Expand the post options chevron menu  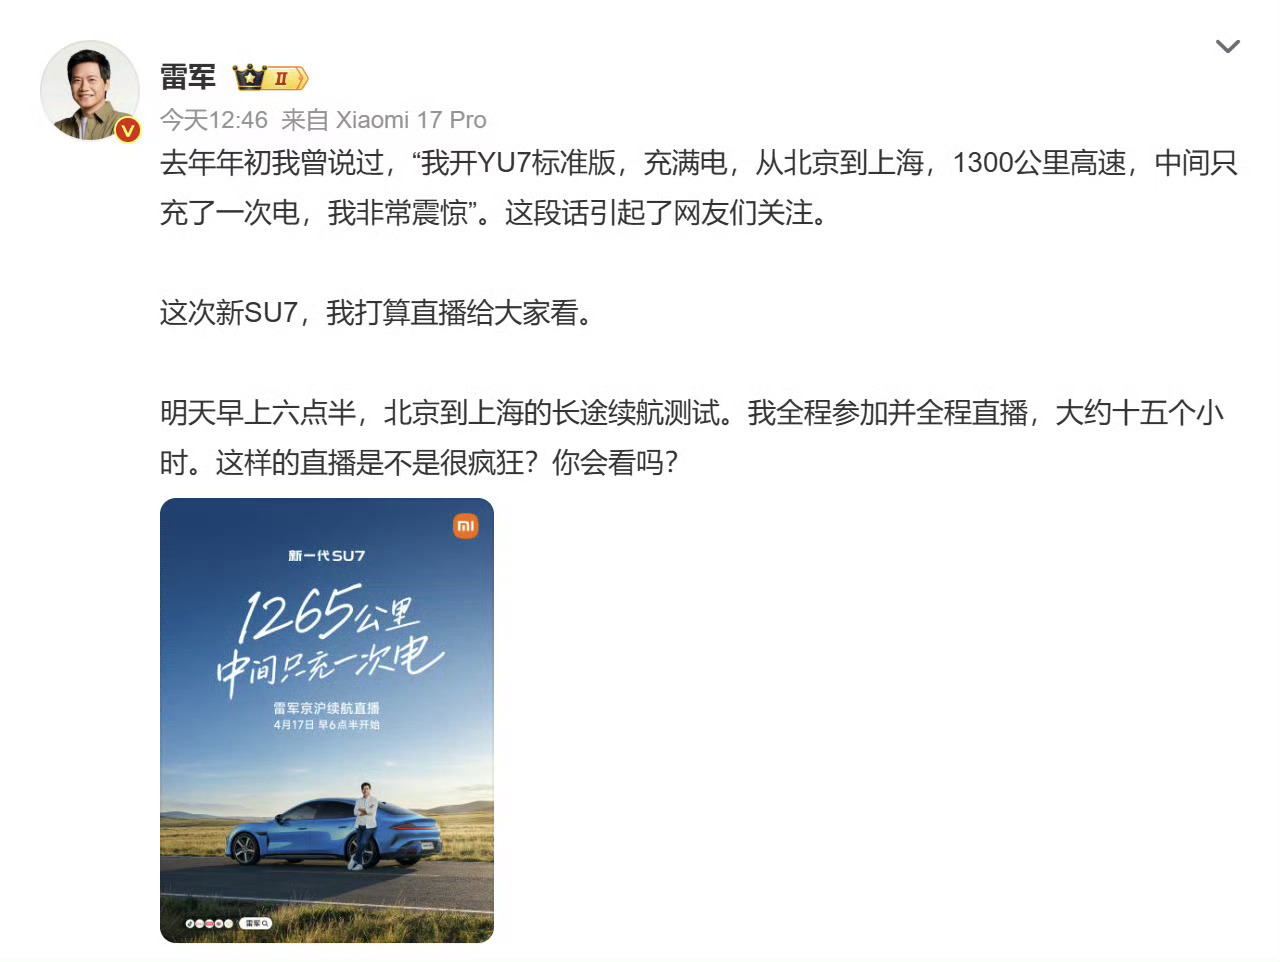click(x=1227, y=46)
